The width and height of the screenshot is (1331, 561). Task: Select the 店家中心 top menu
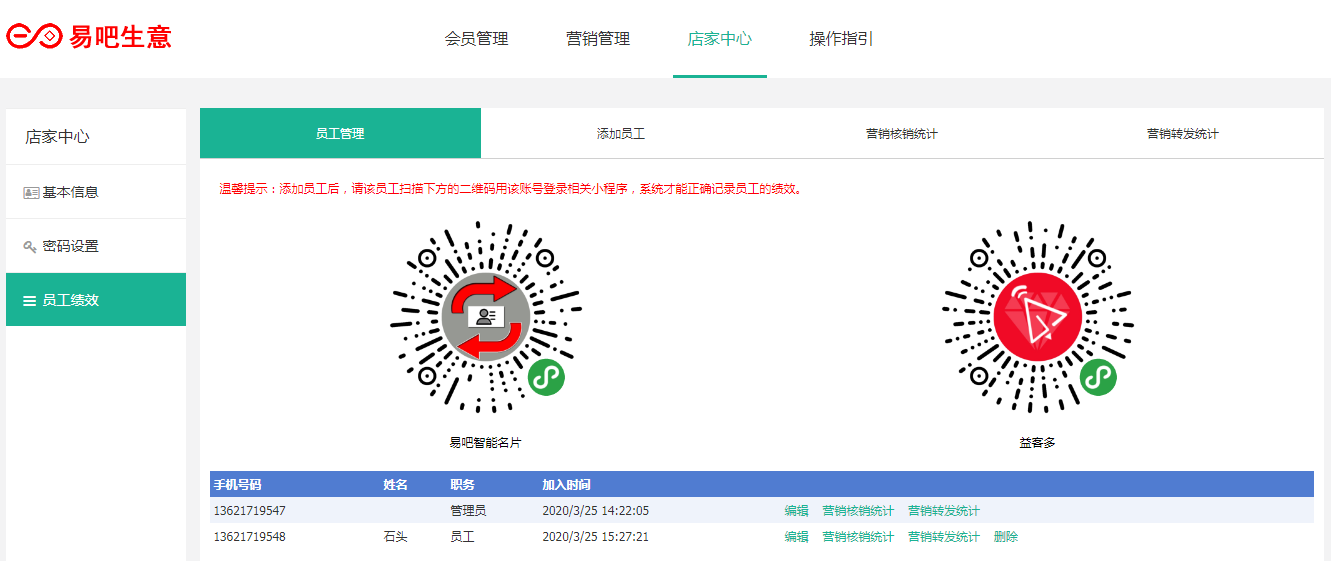coord(719,39)
